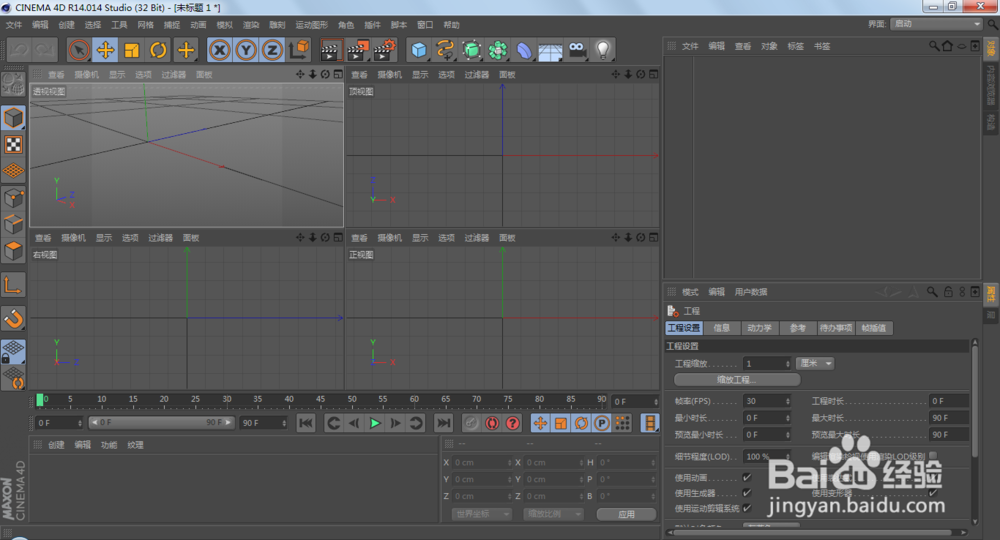Click the 缩放工程... button
Screen dimensions: 1000x540
[737, 379]
